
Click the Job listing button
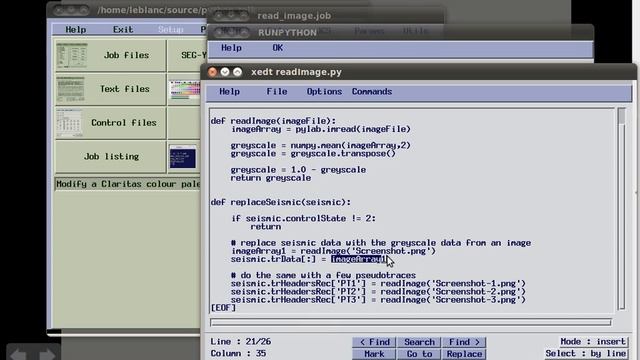point(111,157)
